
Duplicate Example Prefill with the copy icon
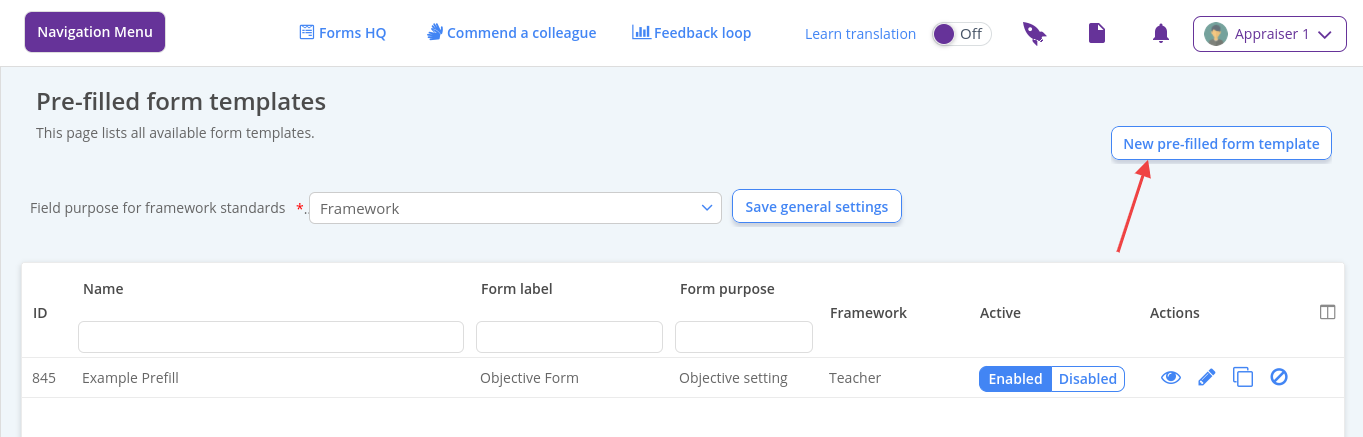point(1243,378)
